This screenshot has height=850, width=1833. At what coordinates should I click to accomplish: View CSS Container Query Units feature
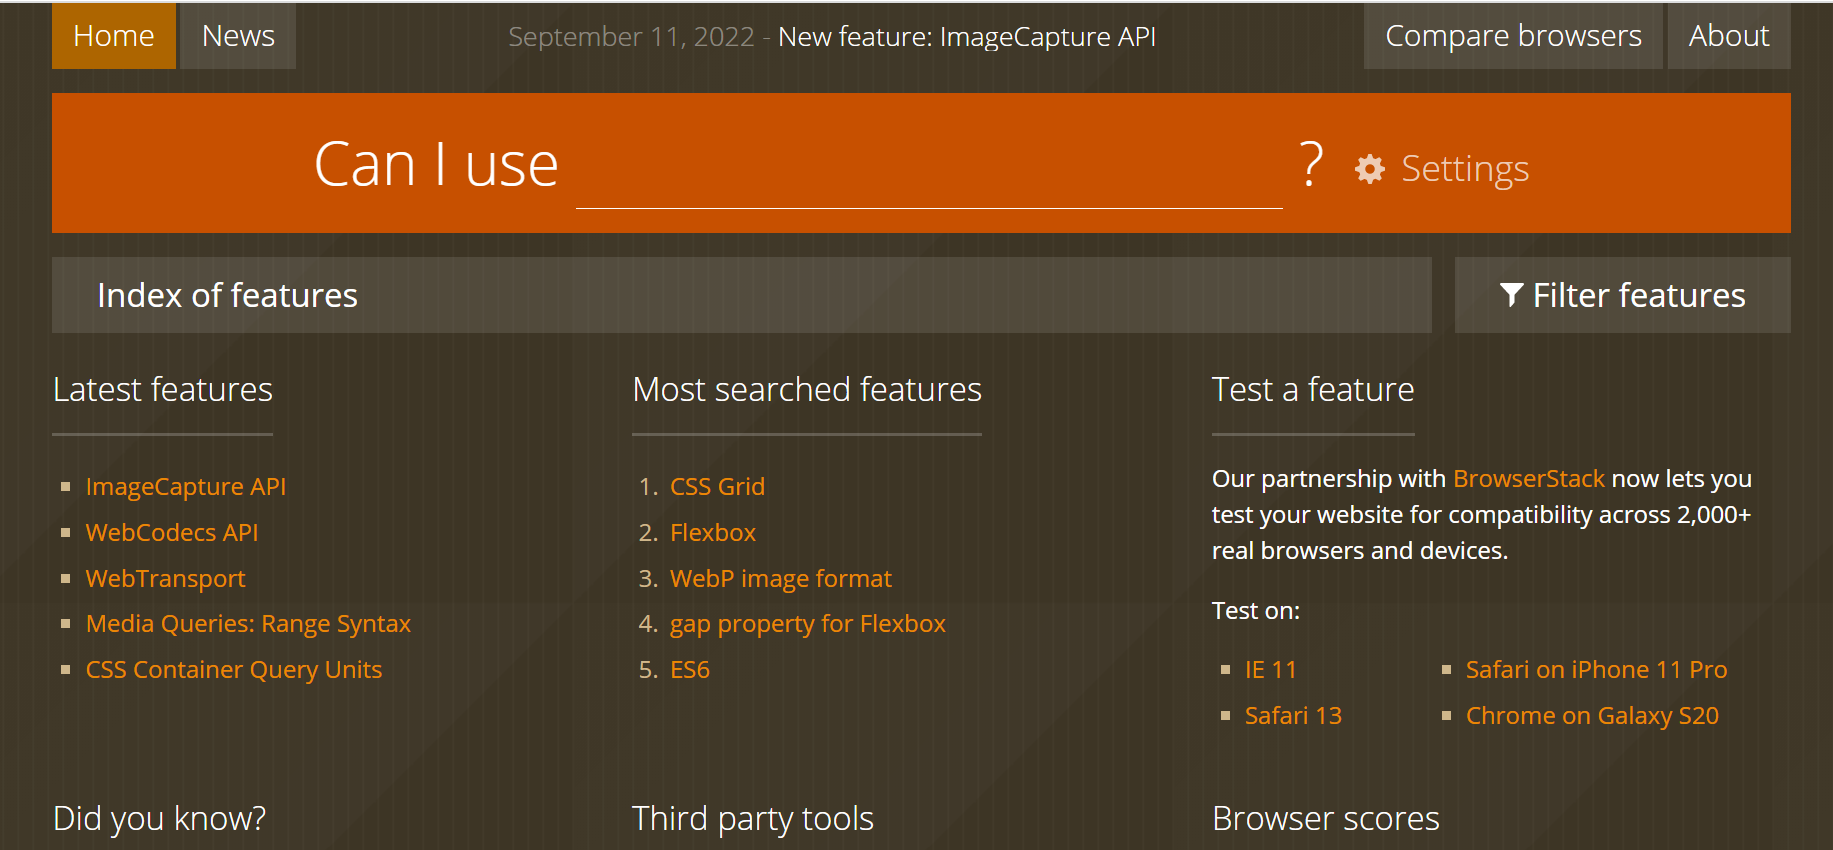[x=234, y=670]
